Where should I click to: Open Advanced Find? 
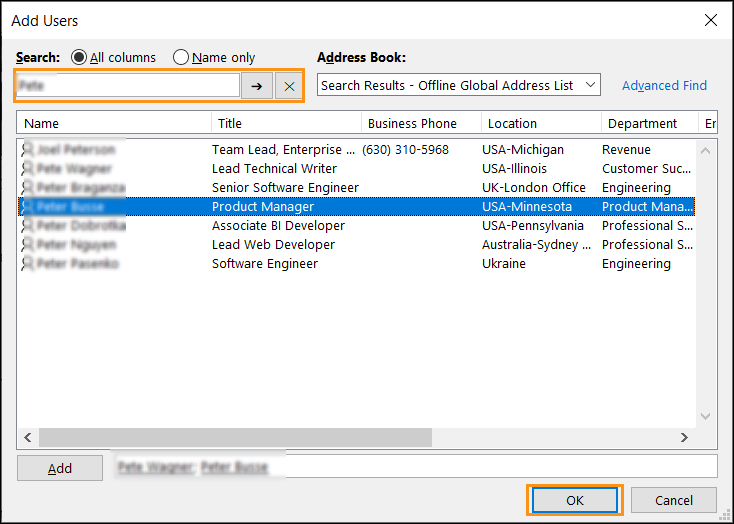point(664,85)
